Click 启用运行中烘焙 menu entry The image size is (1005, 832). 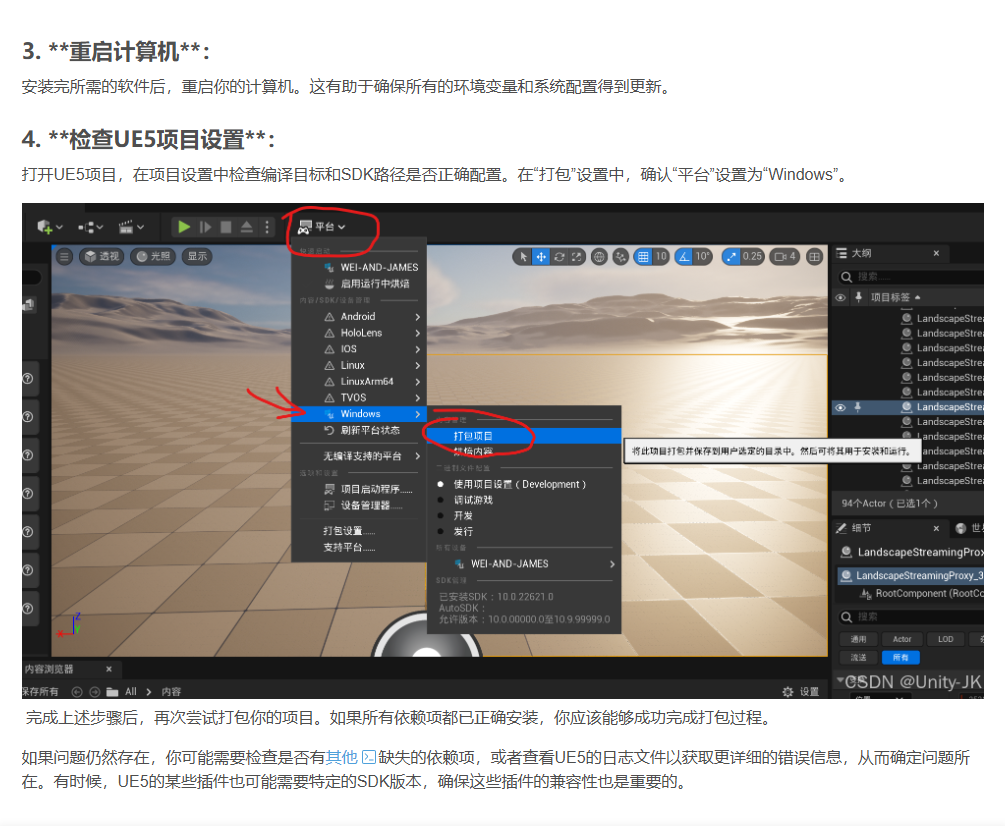359,283
